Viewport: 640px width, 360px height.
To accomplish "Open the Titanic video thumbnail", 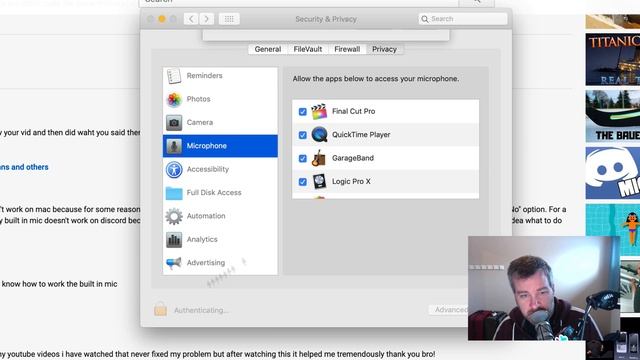I will tap(613, 59).
